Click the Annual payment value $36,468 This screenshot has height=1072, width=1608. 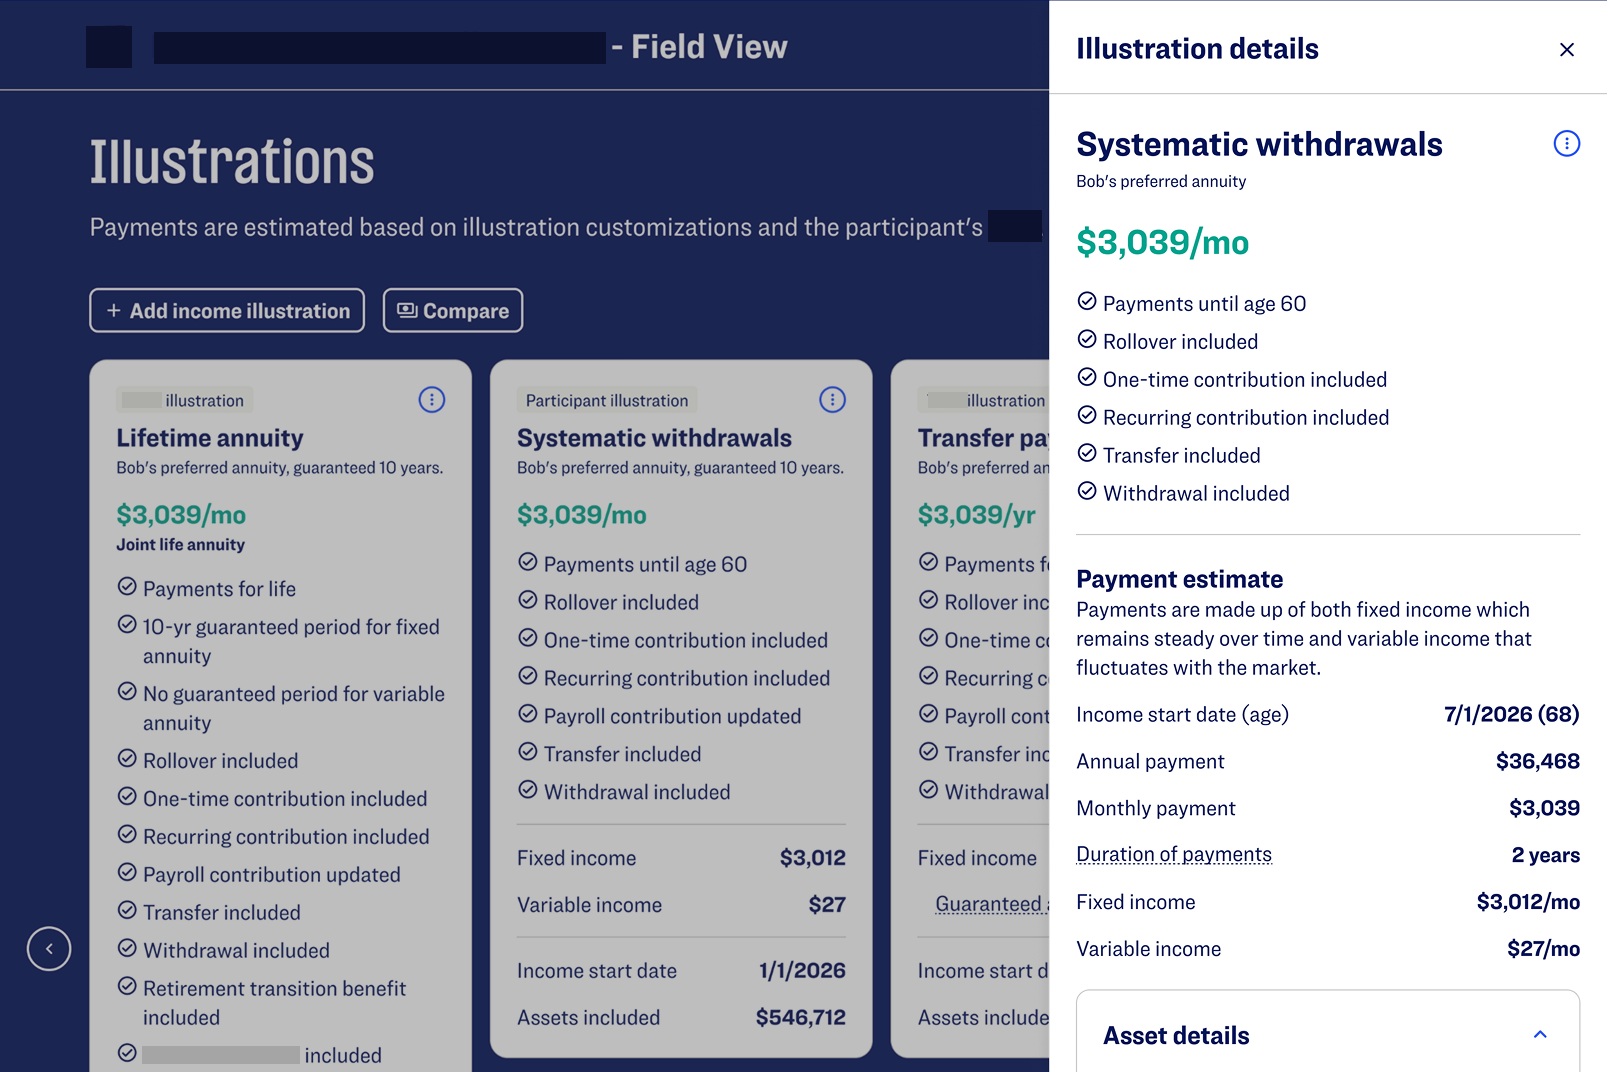click(x=1537, y=761)
